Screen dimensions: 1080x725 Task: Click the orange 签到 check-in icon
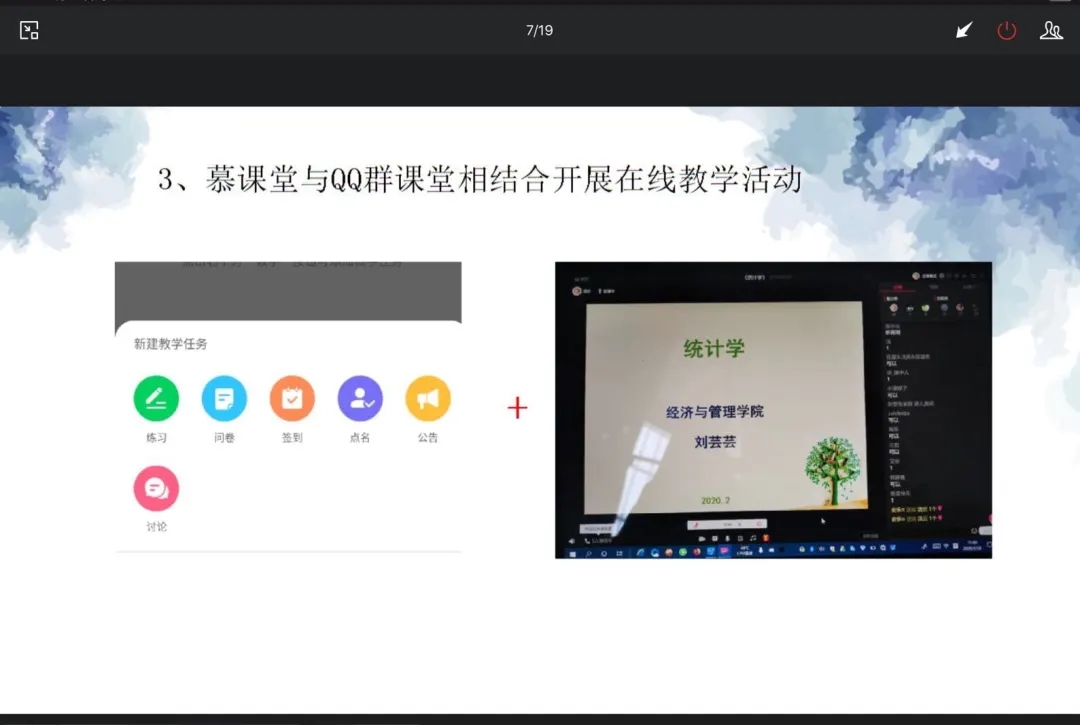pos(292,399)
